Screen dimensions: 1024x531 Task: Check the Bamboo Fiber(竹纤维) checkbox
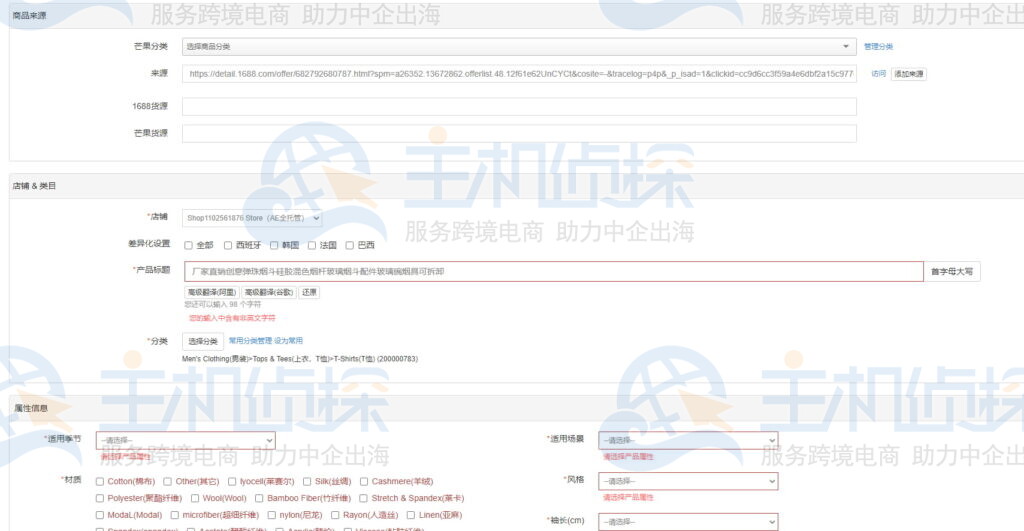[x=259, y=498]
